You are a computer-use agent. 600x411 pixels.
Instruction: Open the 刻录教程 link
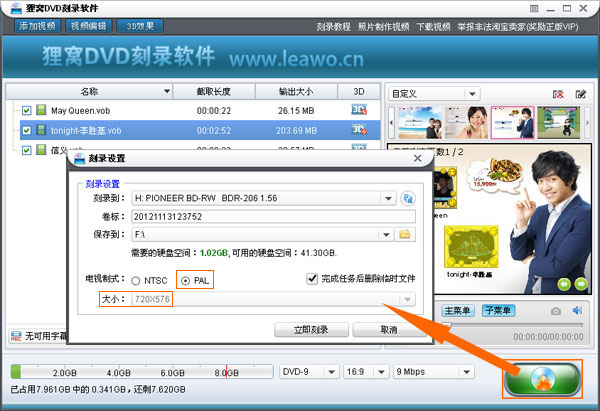coord(333,27)
